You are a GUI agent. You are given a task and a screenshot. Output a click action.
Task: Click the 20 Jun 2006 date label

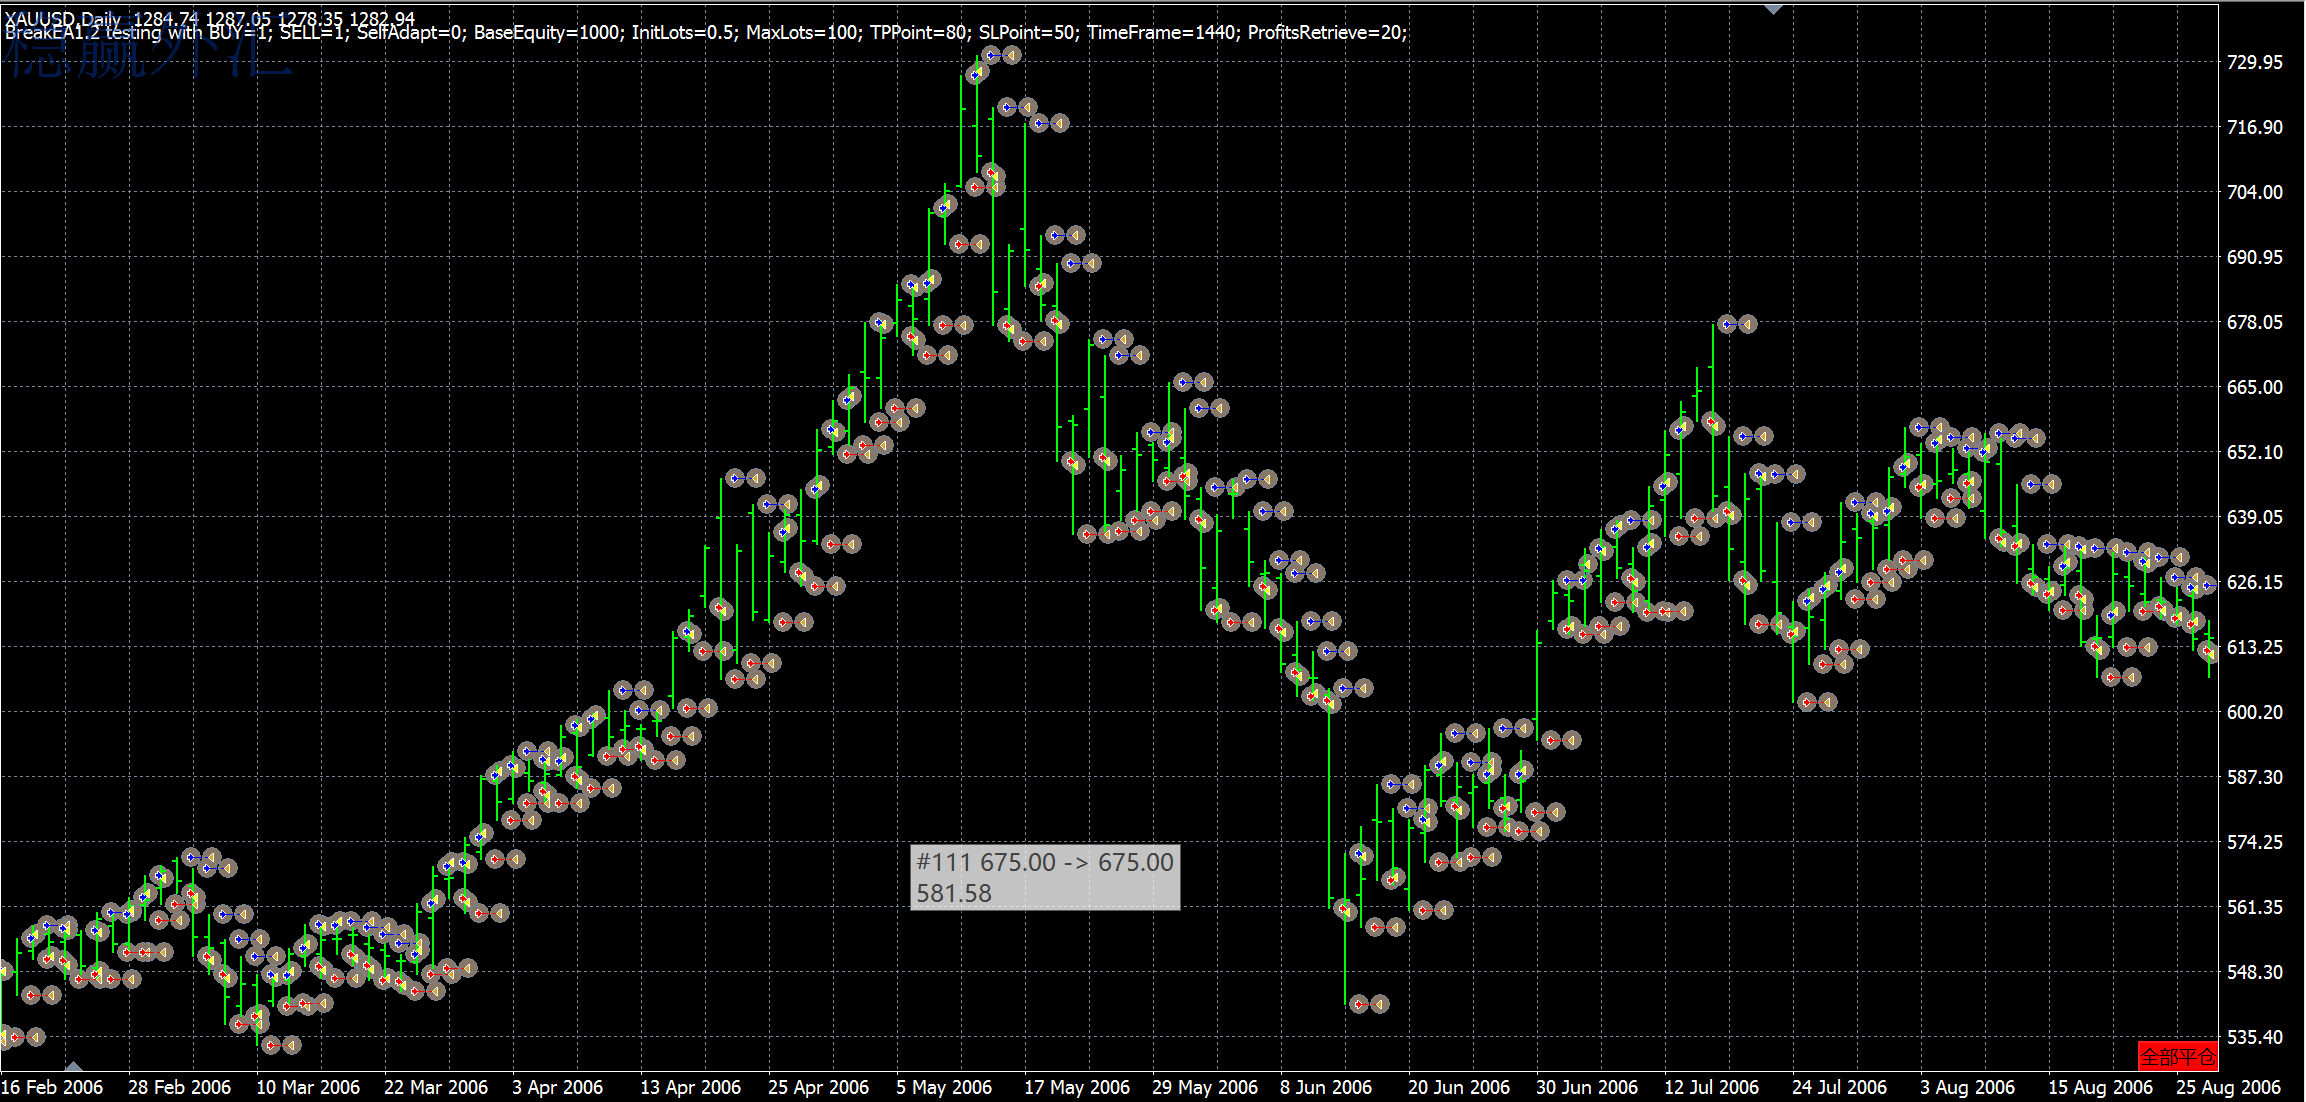[1459, 1087]
